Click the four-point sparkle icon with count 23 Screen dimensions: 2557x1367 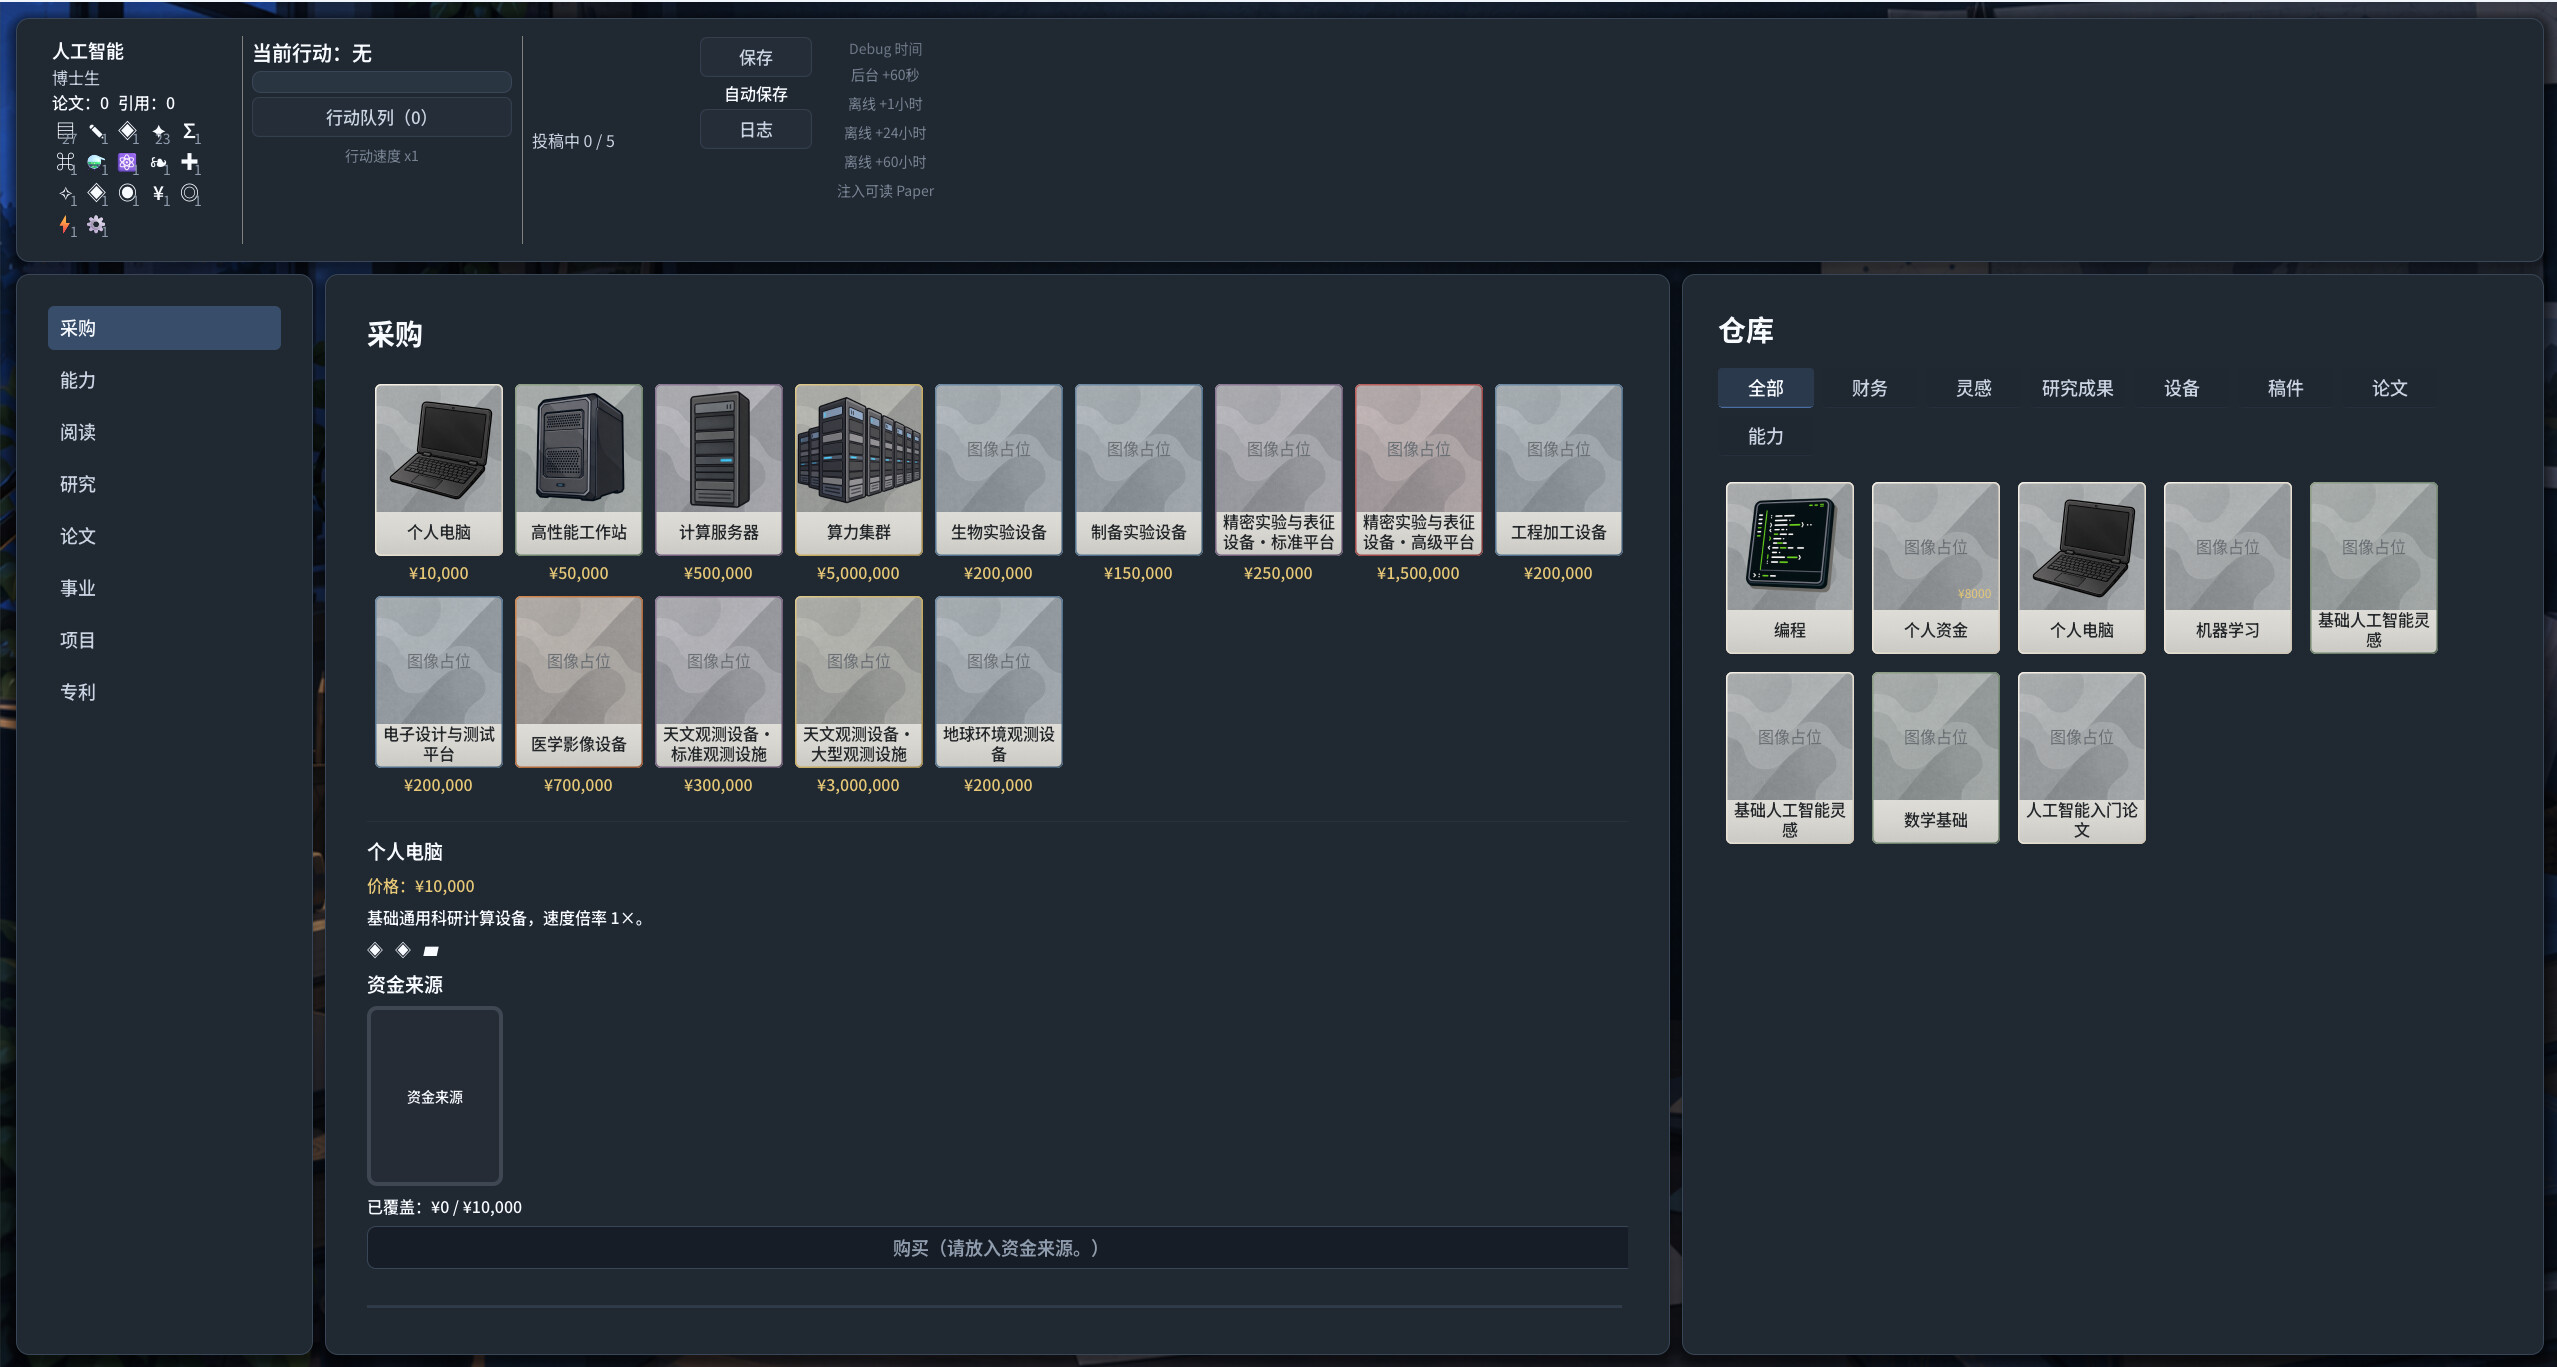160,132
